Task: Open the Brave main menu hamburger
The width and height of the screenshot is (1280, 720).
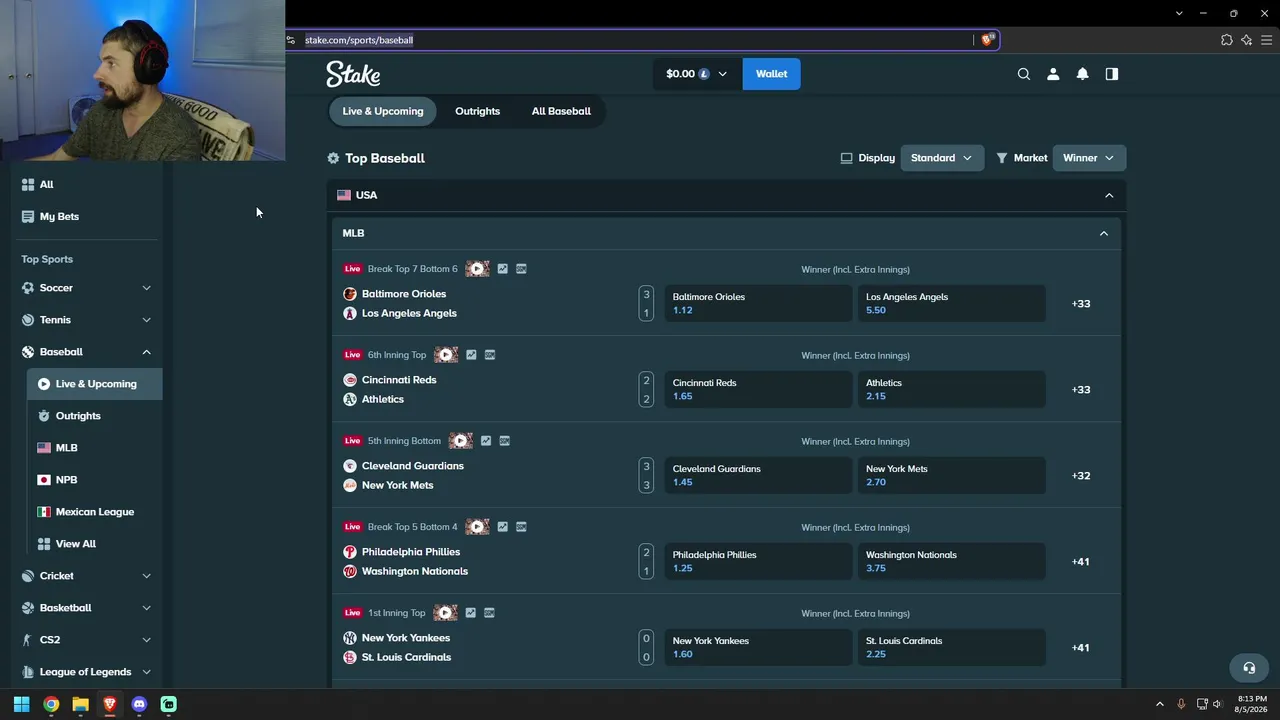Action: tap(1266, 40)
